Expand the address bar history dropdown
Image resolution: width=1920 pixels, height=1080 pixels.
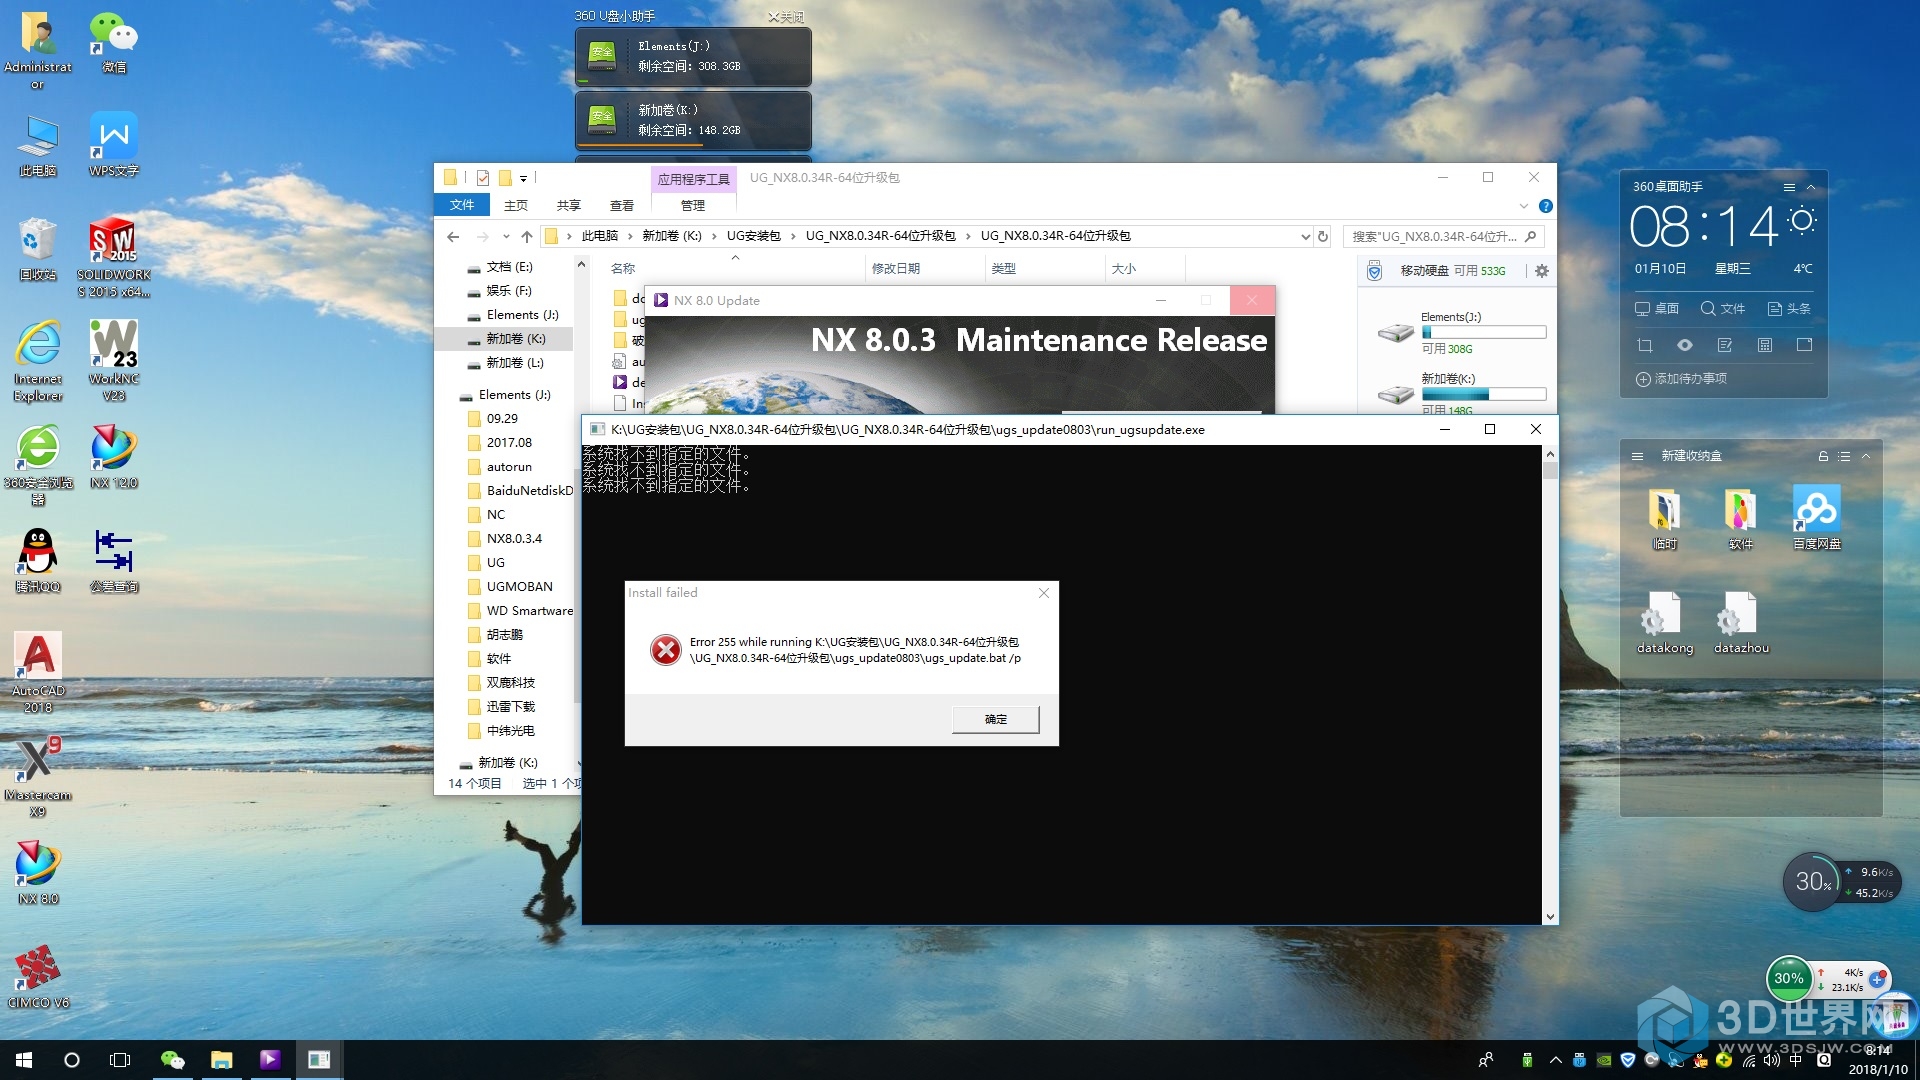1305,237
